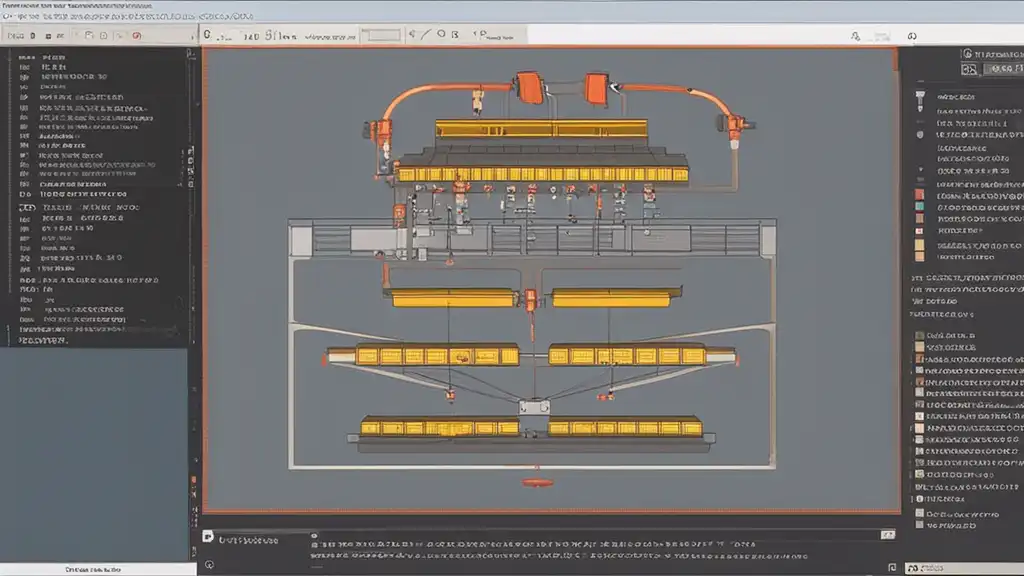Click the left panel's vertical scrollbar
The image size is (1024, 576).
pyautogui.click(x=191, y=196)
